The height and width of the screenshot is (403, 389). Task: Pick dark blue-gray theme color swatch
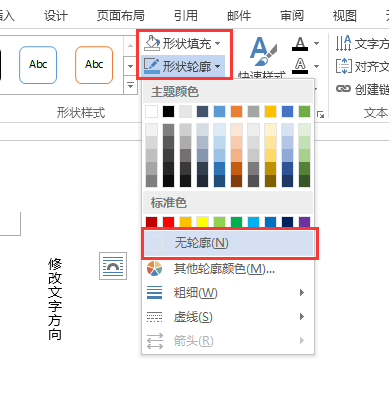tap(202, 112)
